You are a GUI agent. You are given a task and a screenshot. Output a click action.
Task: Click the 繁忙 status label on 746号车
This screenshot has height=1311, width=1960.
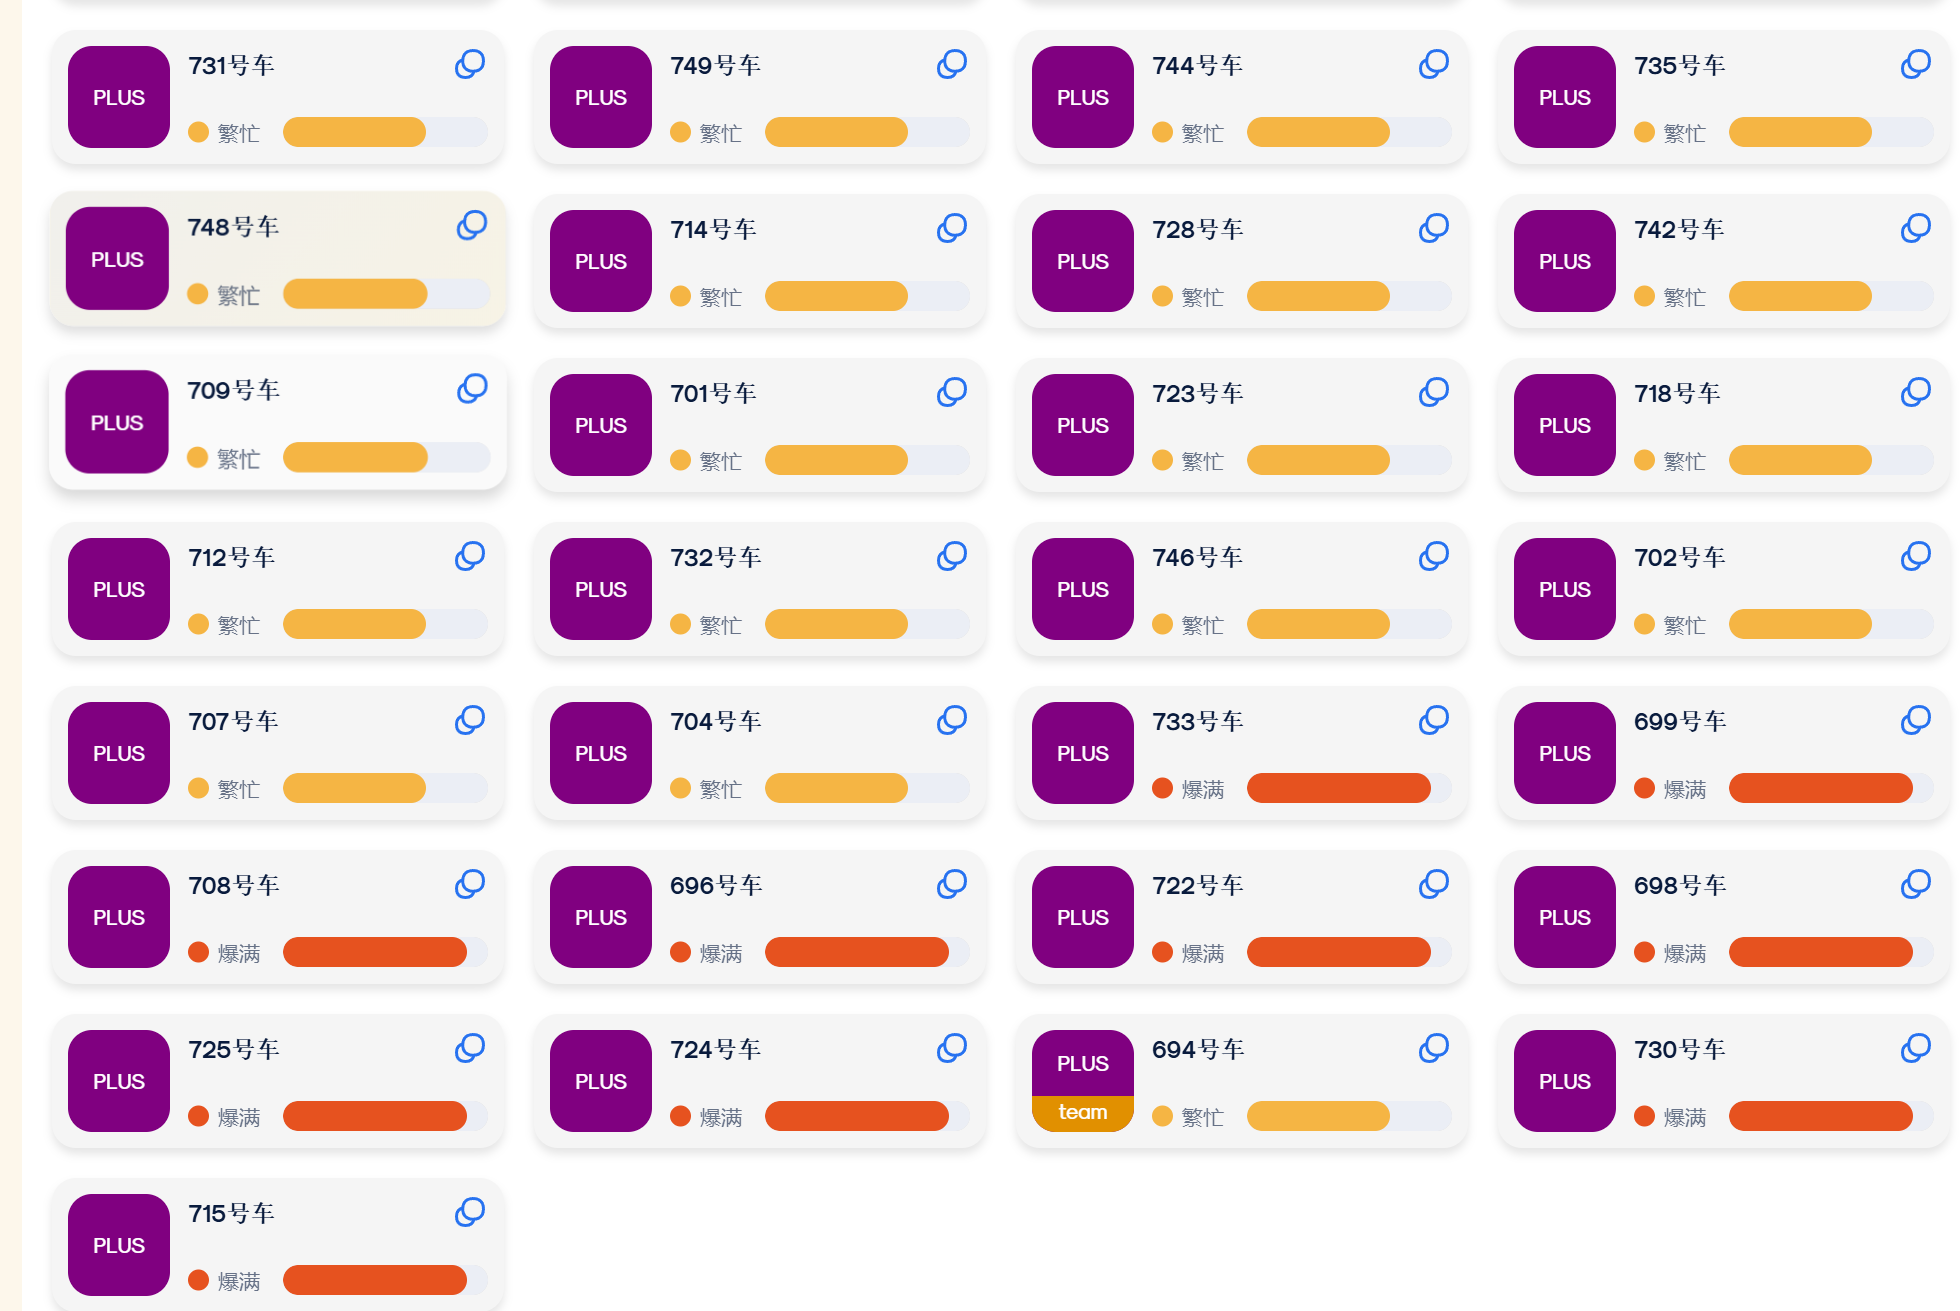point(1202,625)
